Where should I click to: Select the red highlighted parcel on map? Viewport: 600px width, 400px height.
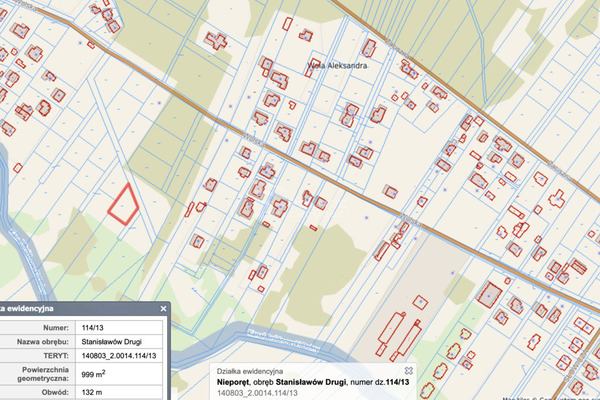pos(123,204)
